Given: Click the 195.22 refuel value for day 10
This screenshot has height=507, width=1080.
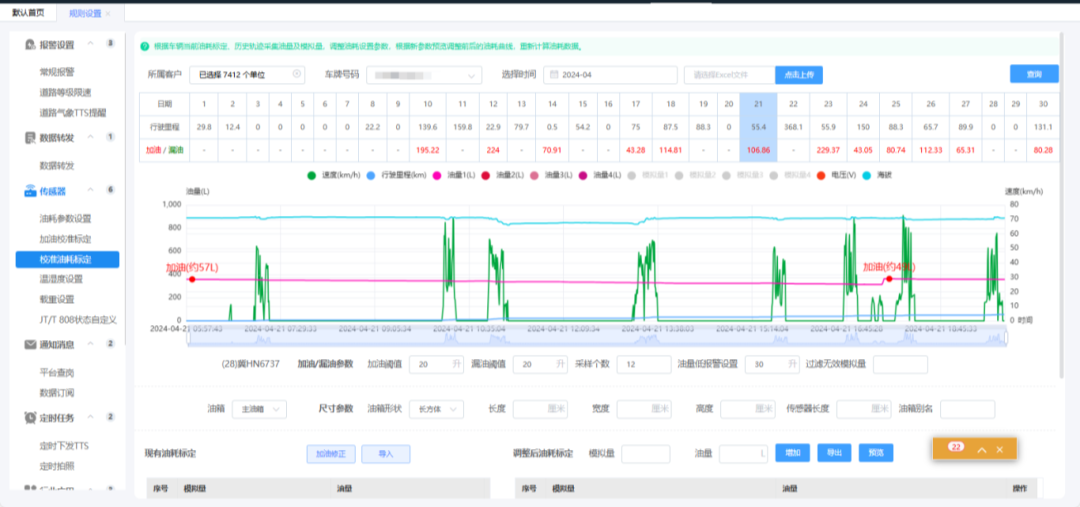Looking at the screenshot, I should tap(428, 149).
